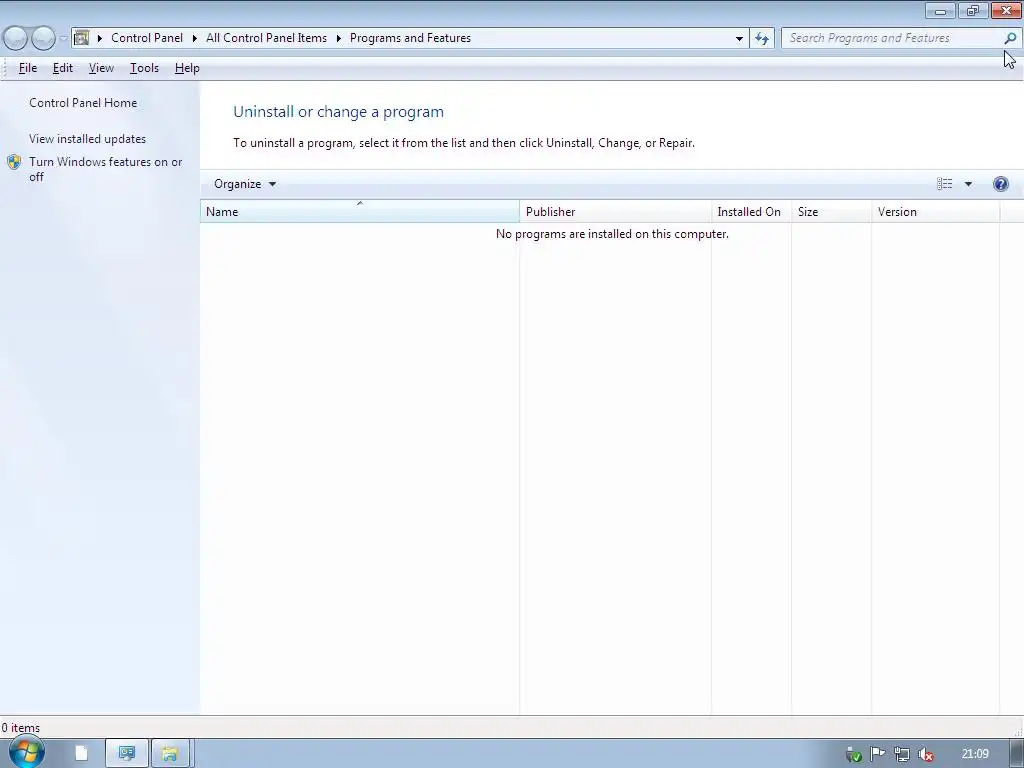Click the shield icon beside Windows features

[14, 162]
